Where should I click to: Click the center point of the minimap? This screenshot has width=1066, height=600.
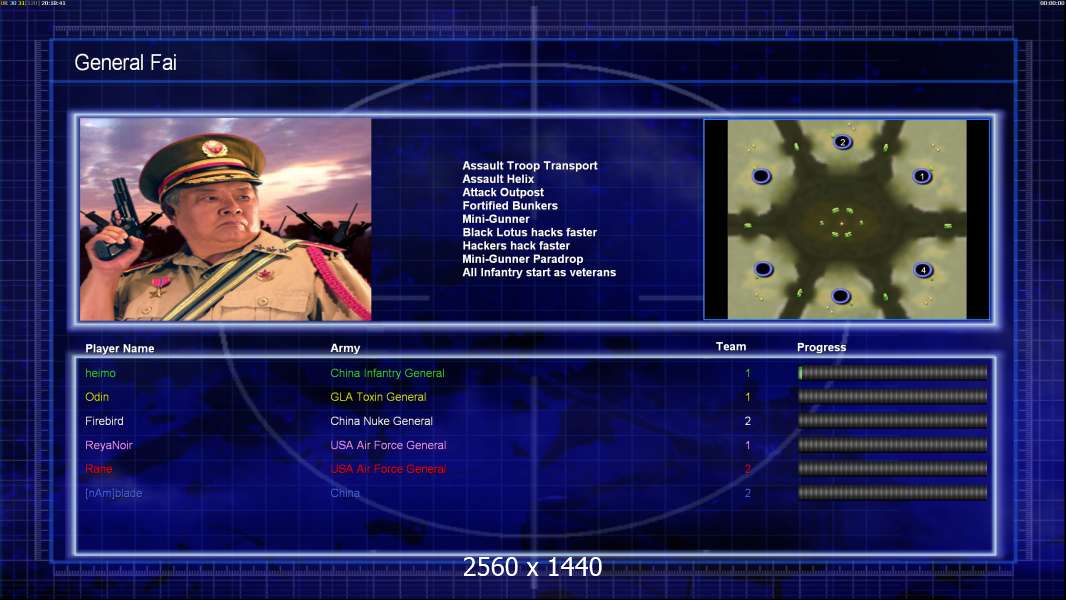click(842, 223)
